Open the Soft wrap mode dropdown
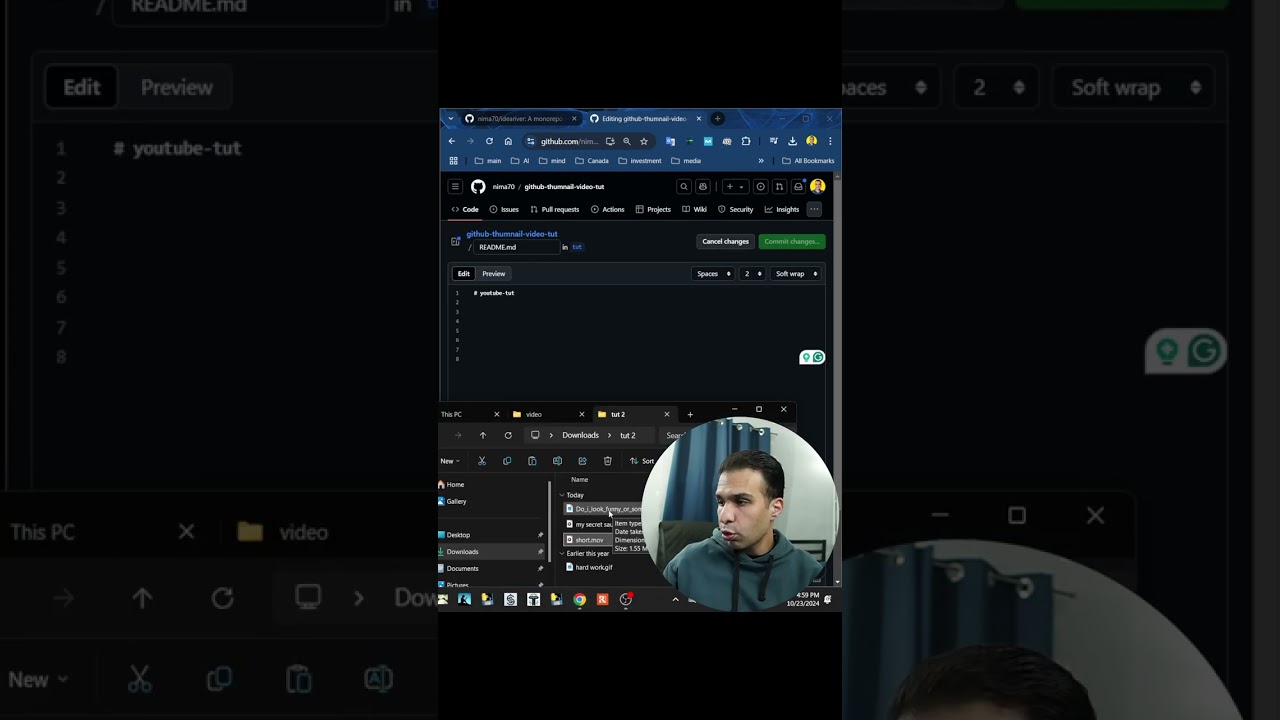Screen dimensions: 1280x720 pos(796,273)
